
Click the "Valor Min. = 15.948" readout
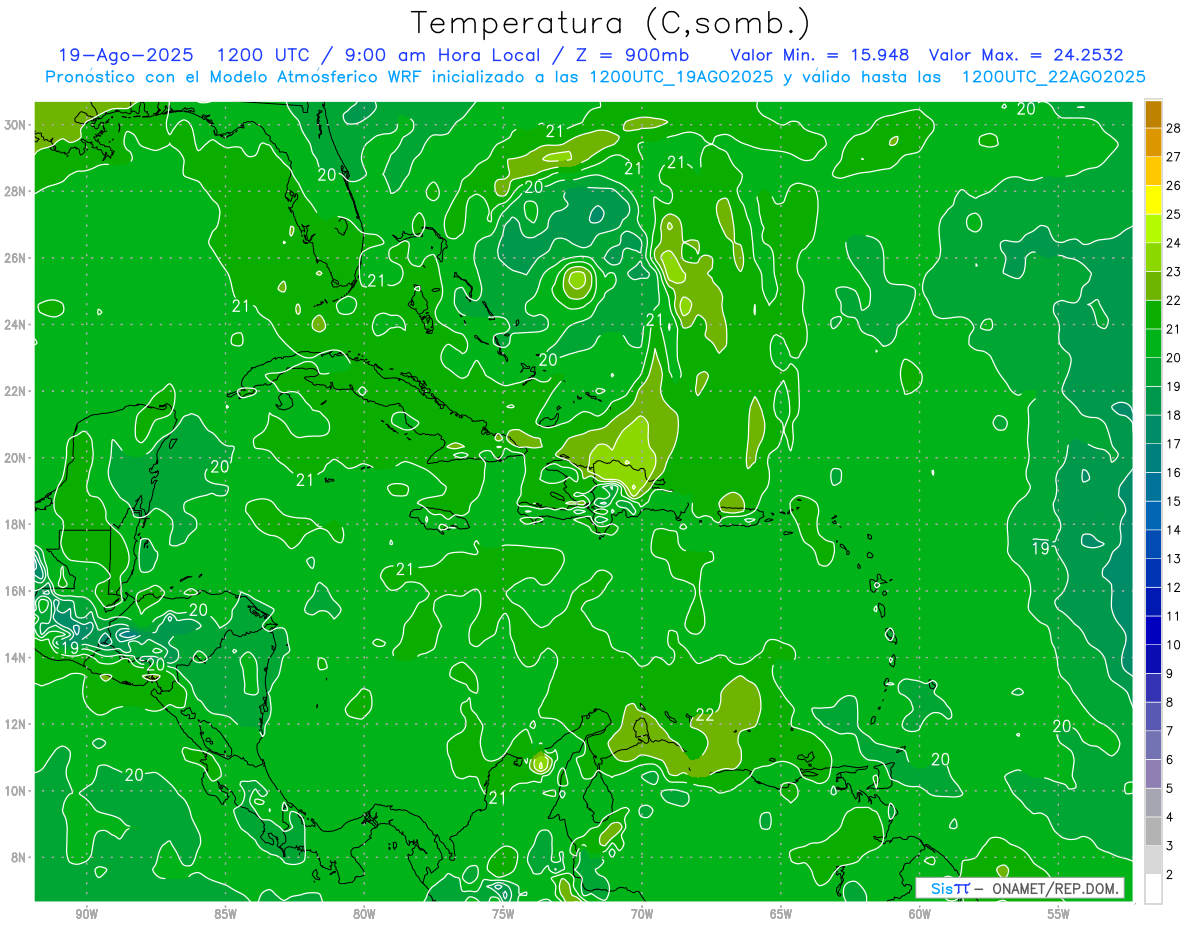pos(820,55)
